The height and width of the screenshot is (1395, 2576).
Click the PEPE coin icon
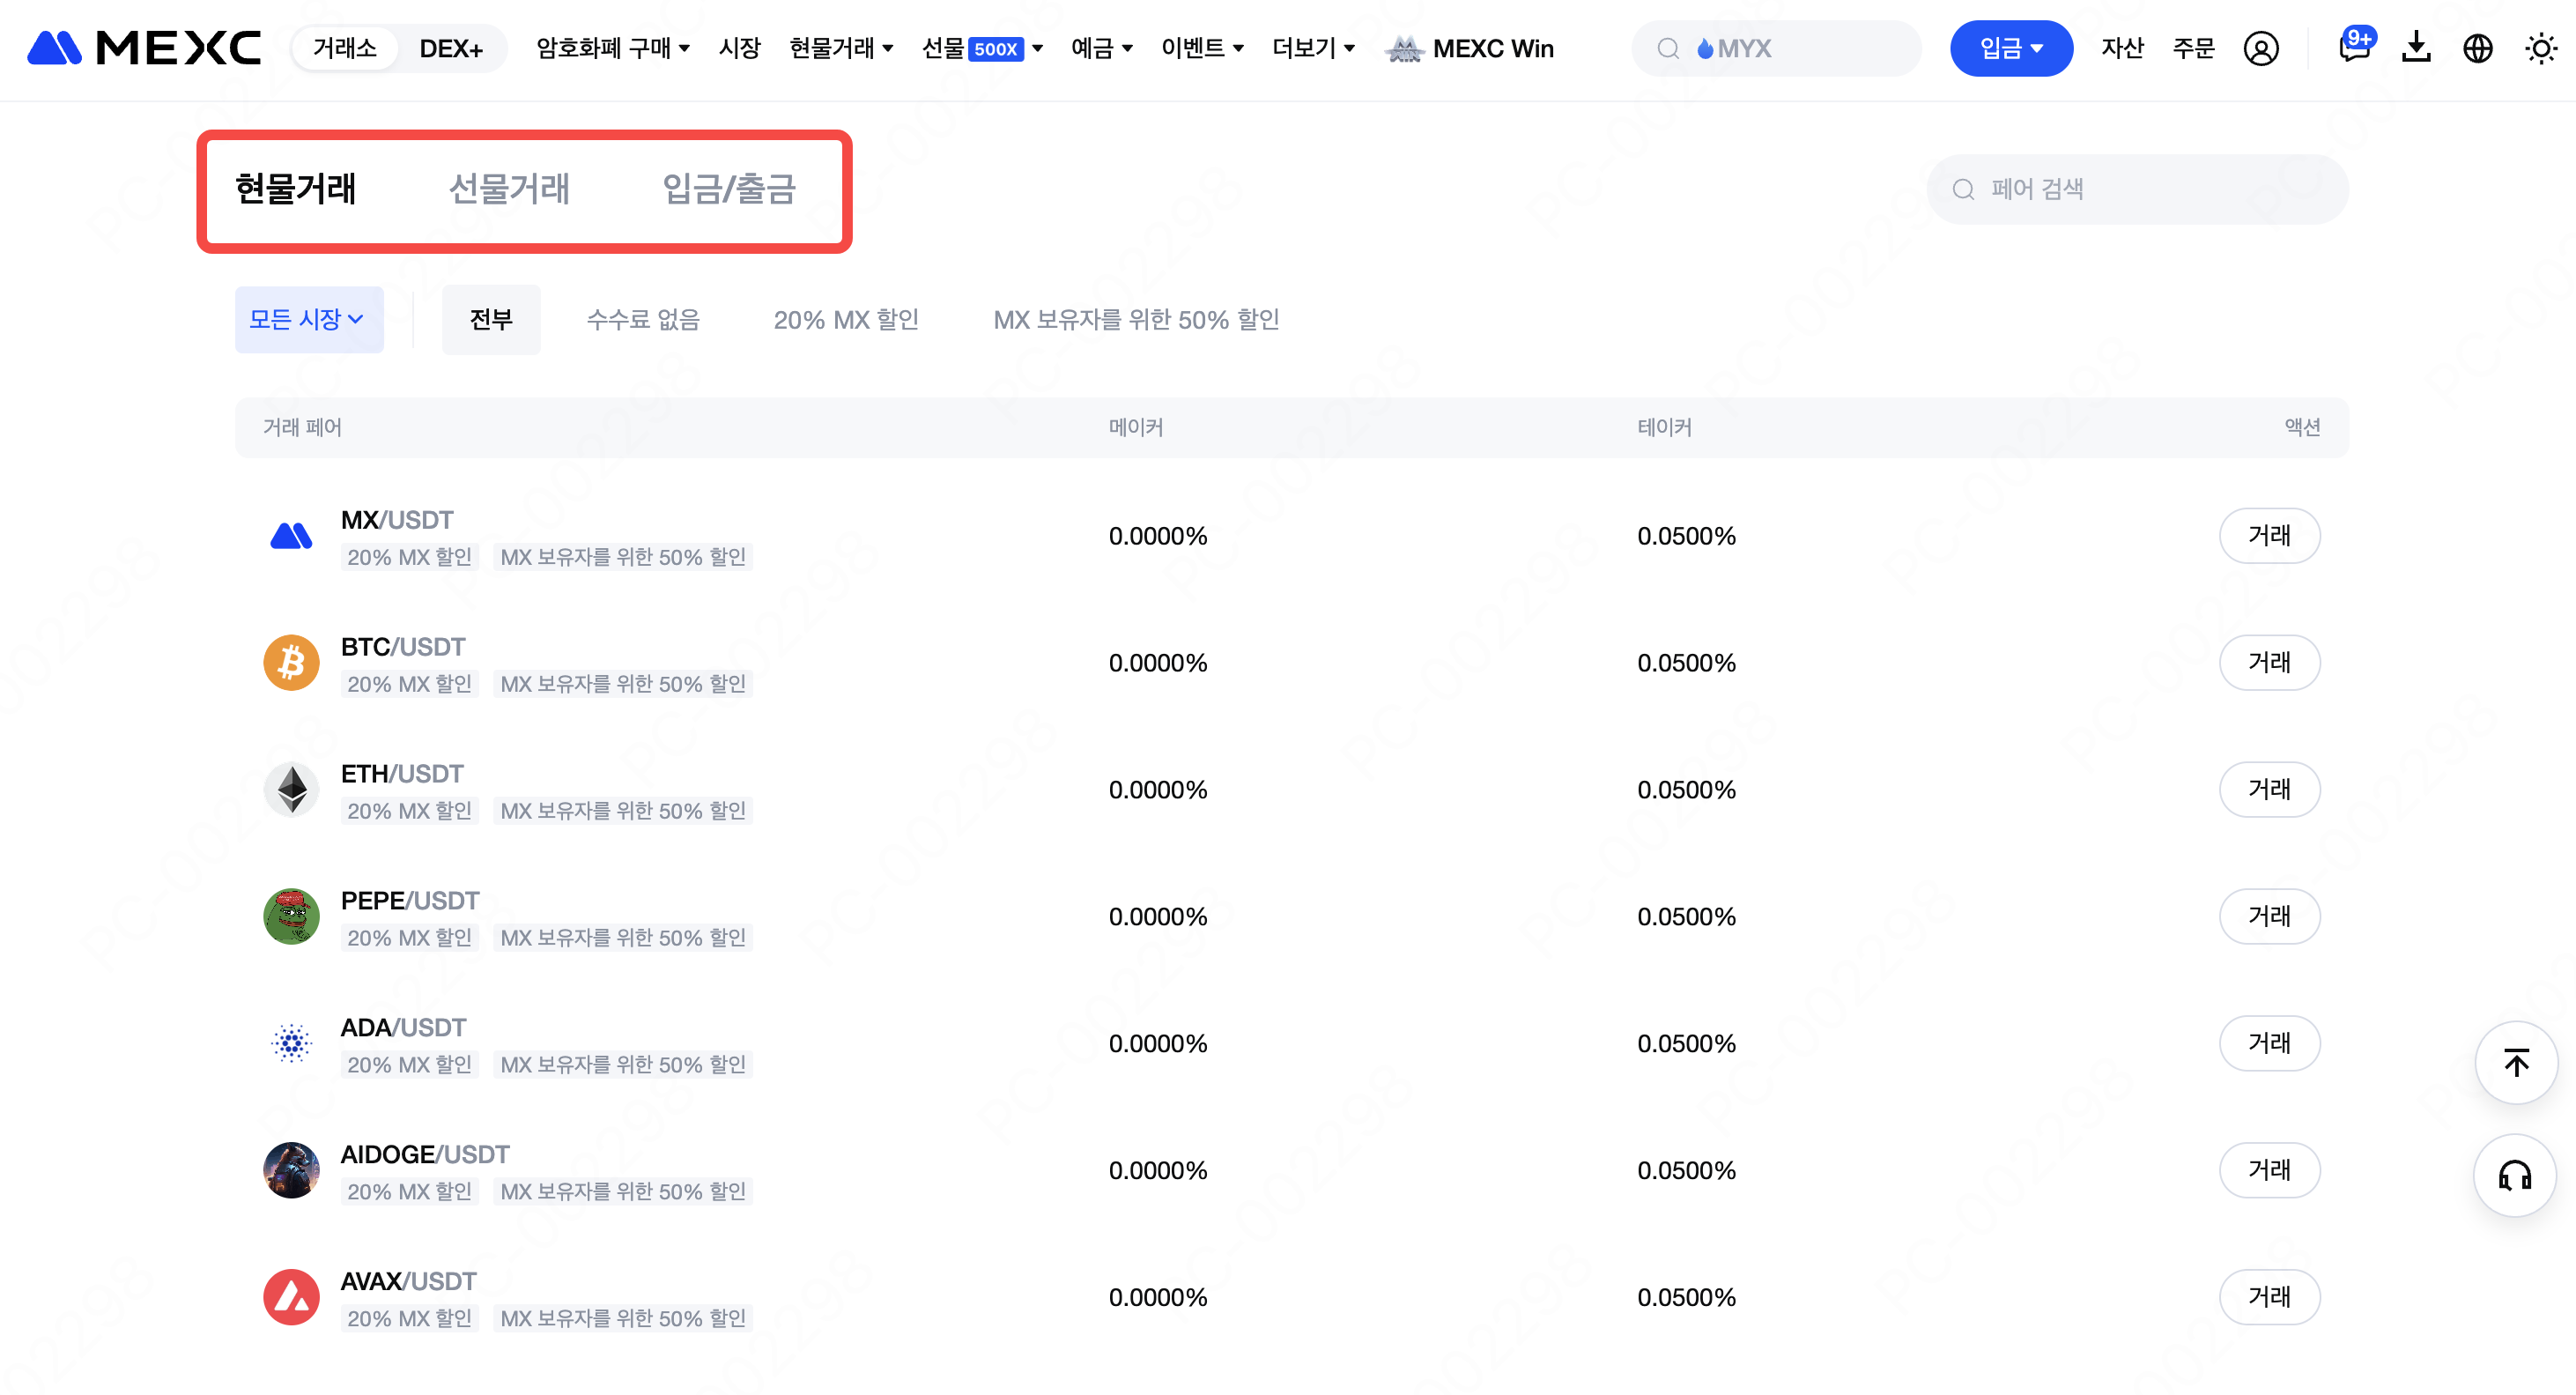click(x=291, y=916)
